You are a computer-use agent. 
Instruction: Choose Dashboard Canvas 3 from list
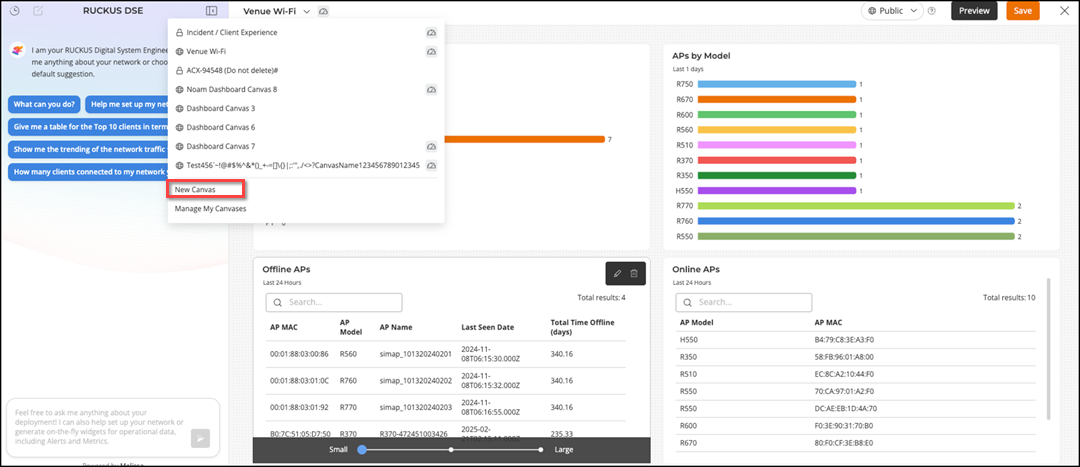click(x=221, y=108)
